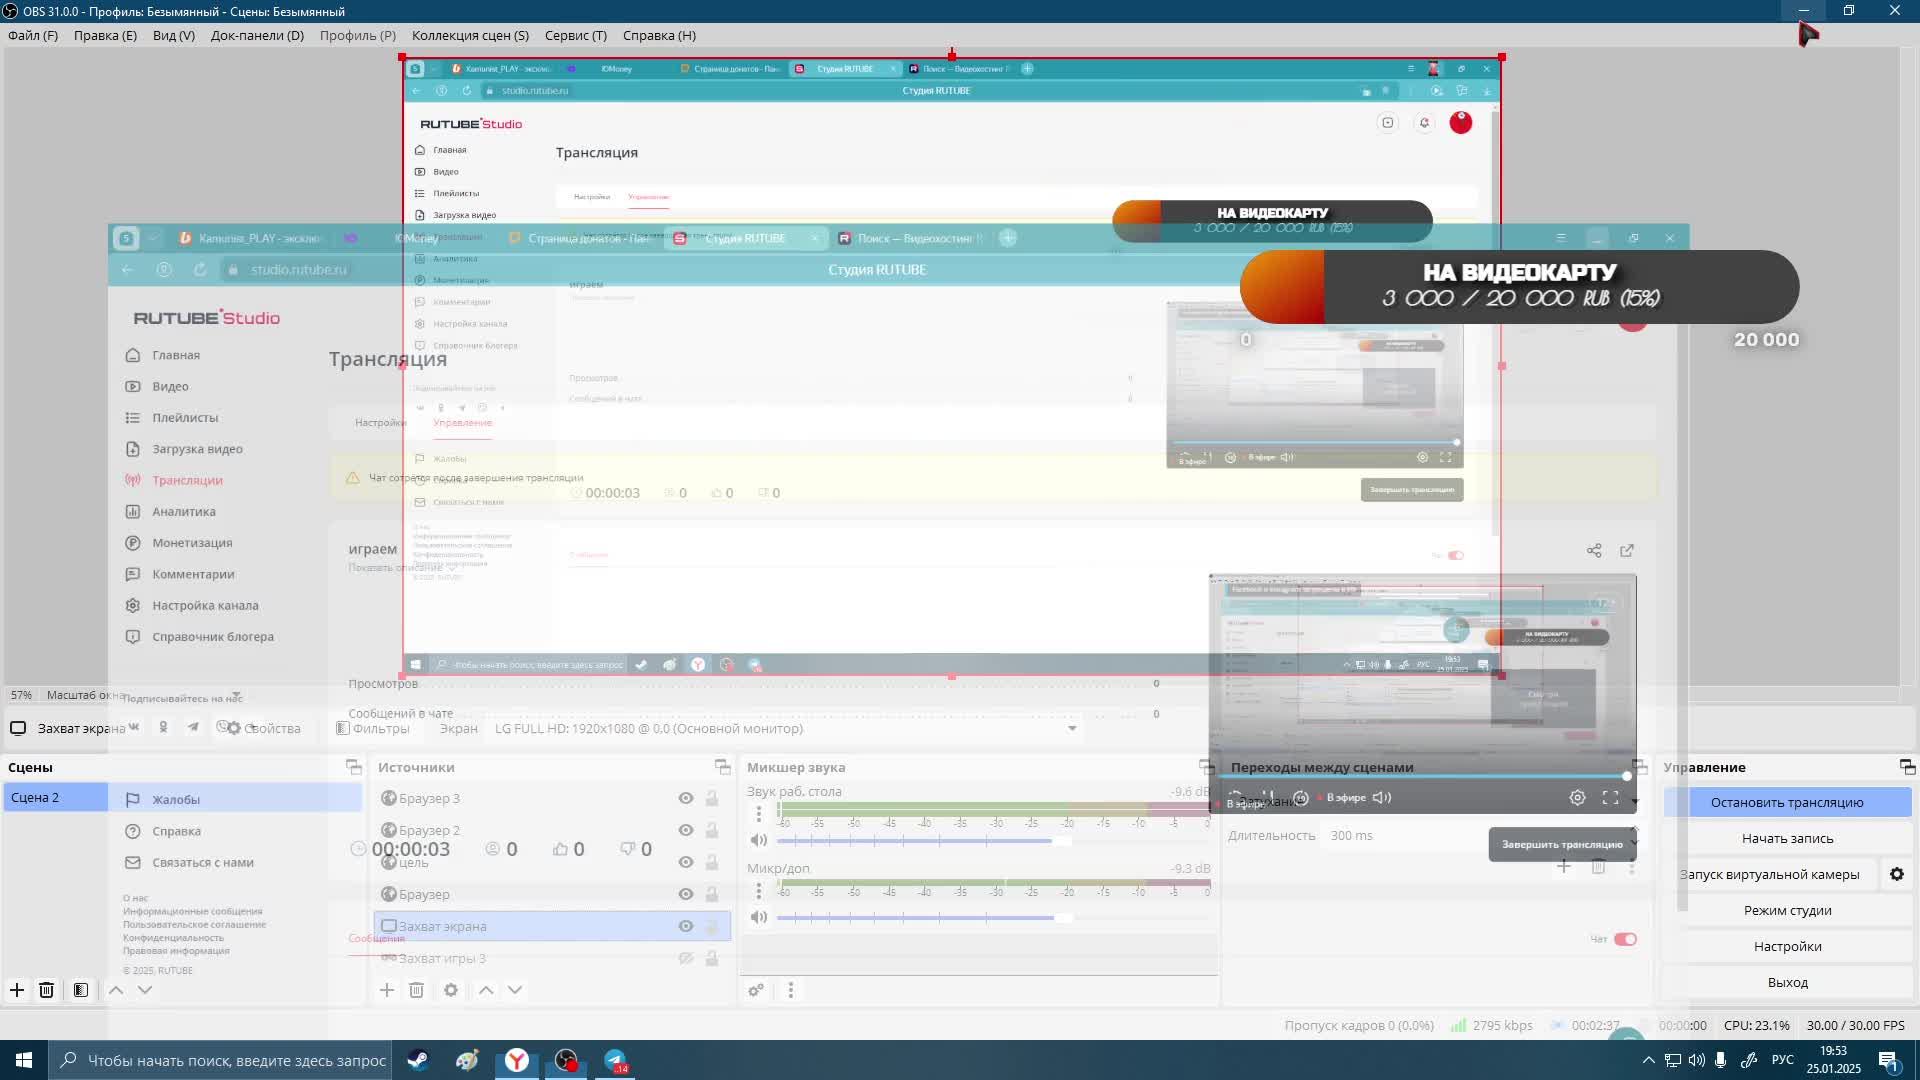Image resolution: width=1920 pixels, height=1080 pixels.
Task: Add a new source with the plus icon
Action: pos(387,990)
